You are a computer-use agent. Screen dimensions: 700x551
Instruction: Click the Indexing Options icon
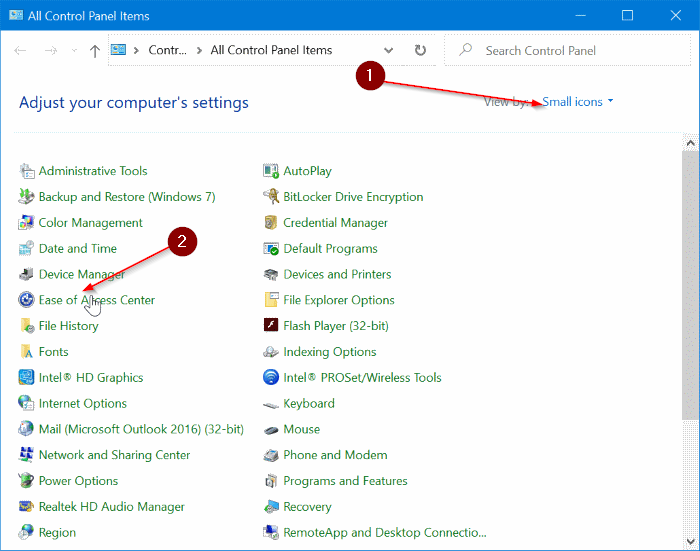coord(271,352)
